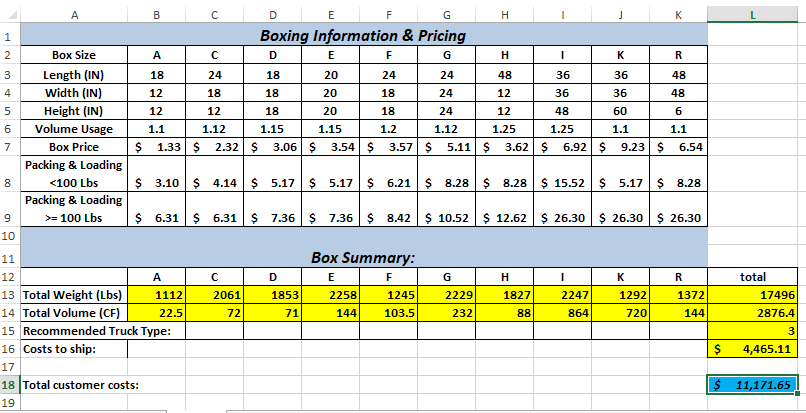Click Total Volume value 864 for box I
The image size is (806, 413).
[563, 313]
